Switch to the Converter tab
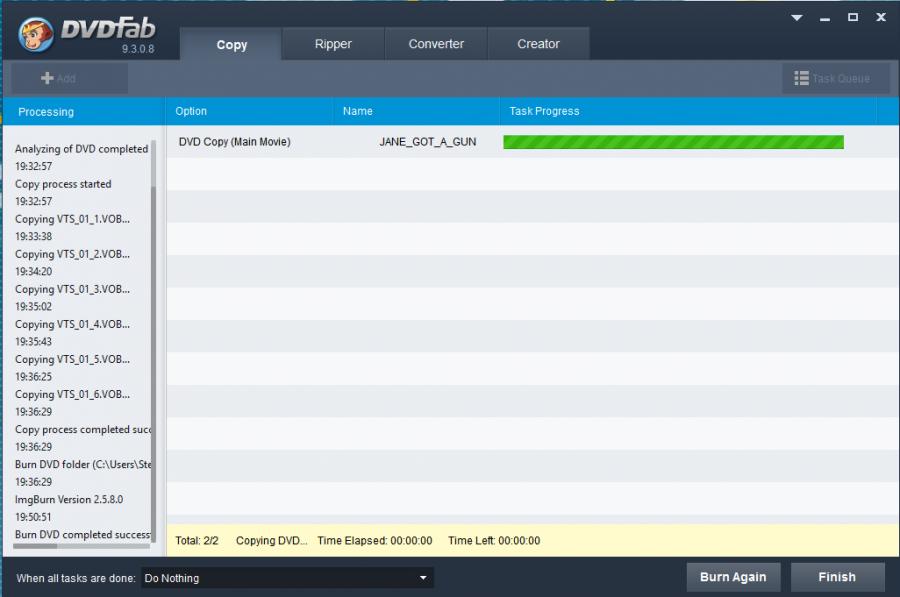The width and height of the screenshot is (900, 597). [x=436, y=44]
